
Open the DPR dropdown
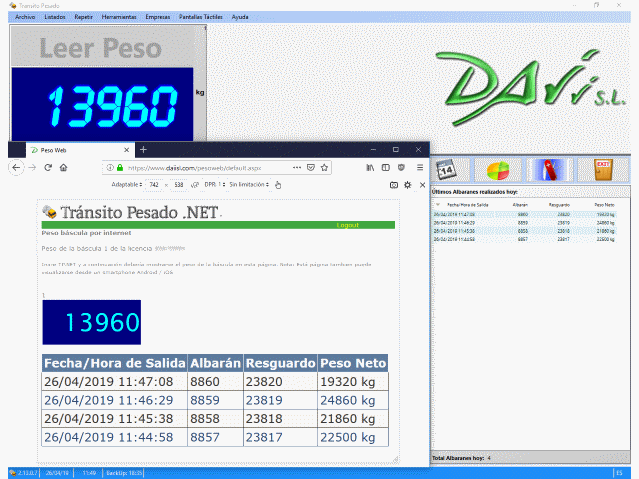(214, 185)
